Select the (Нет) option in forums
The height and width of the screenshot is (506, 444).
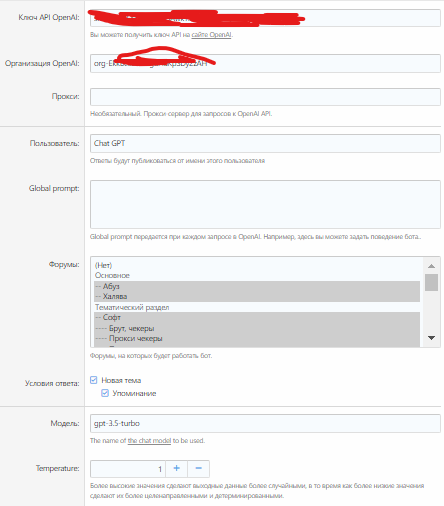coord(257,265)
